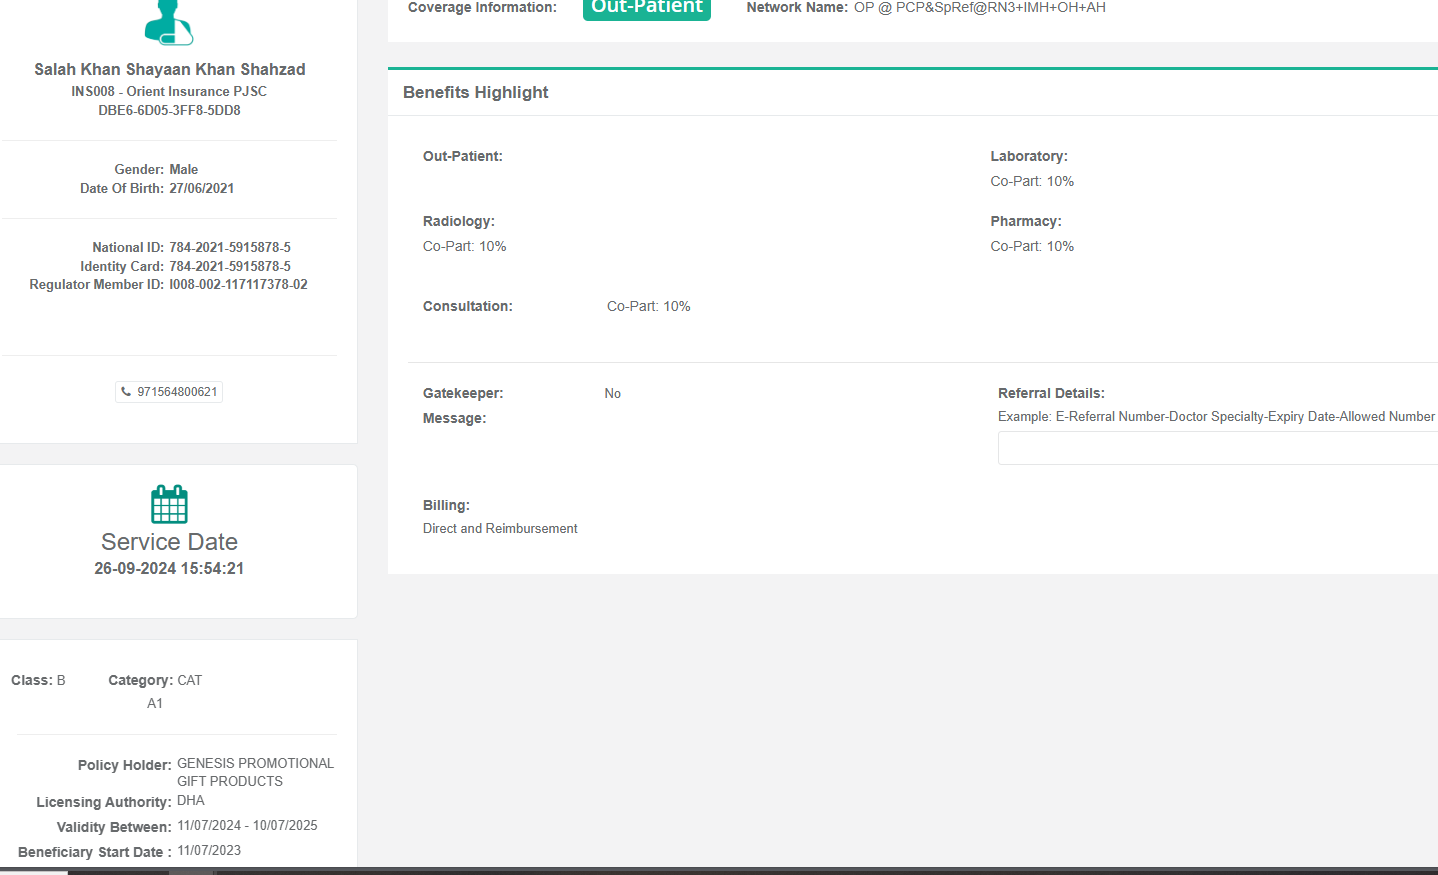Image resolution: width=1438 pixels, height=875 pixels.
Task: Click the member card code DBE6-6D05-3FF8-5DD8
Action: pyautogui.click(x=169, y=110)
